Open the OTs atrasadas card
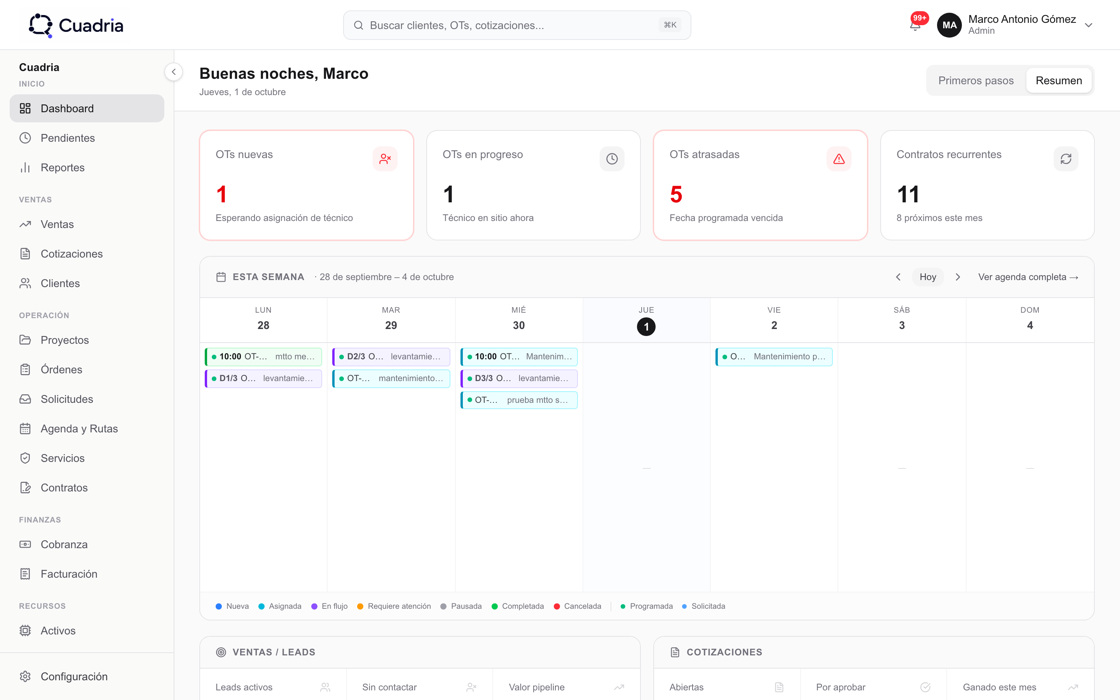This screenshot has height=700, width=1120. (760, 185)
